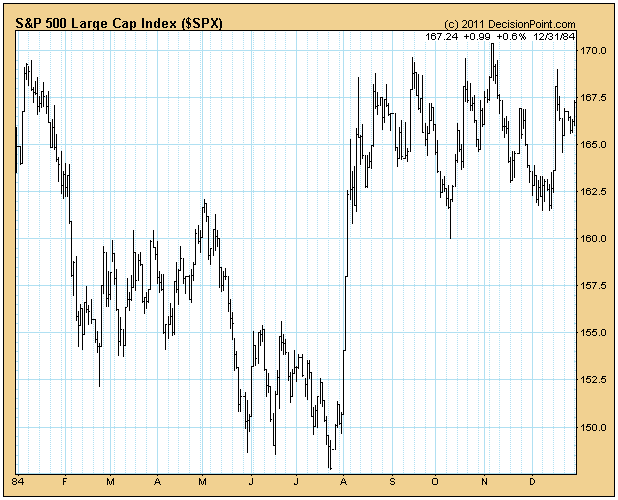Click the S&P 500 Large Cap Index title

tap(119, 24)
